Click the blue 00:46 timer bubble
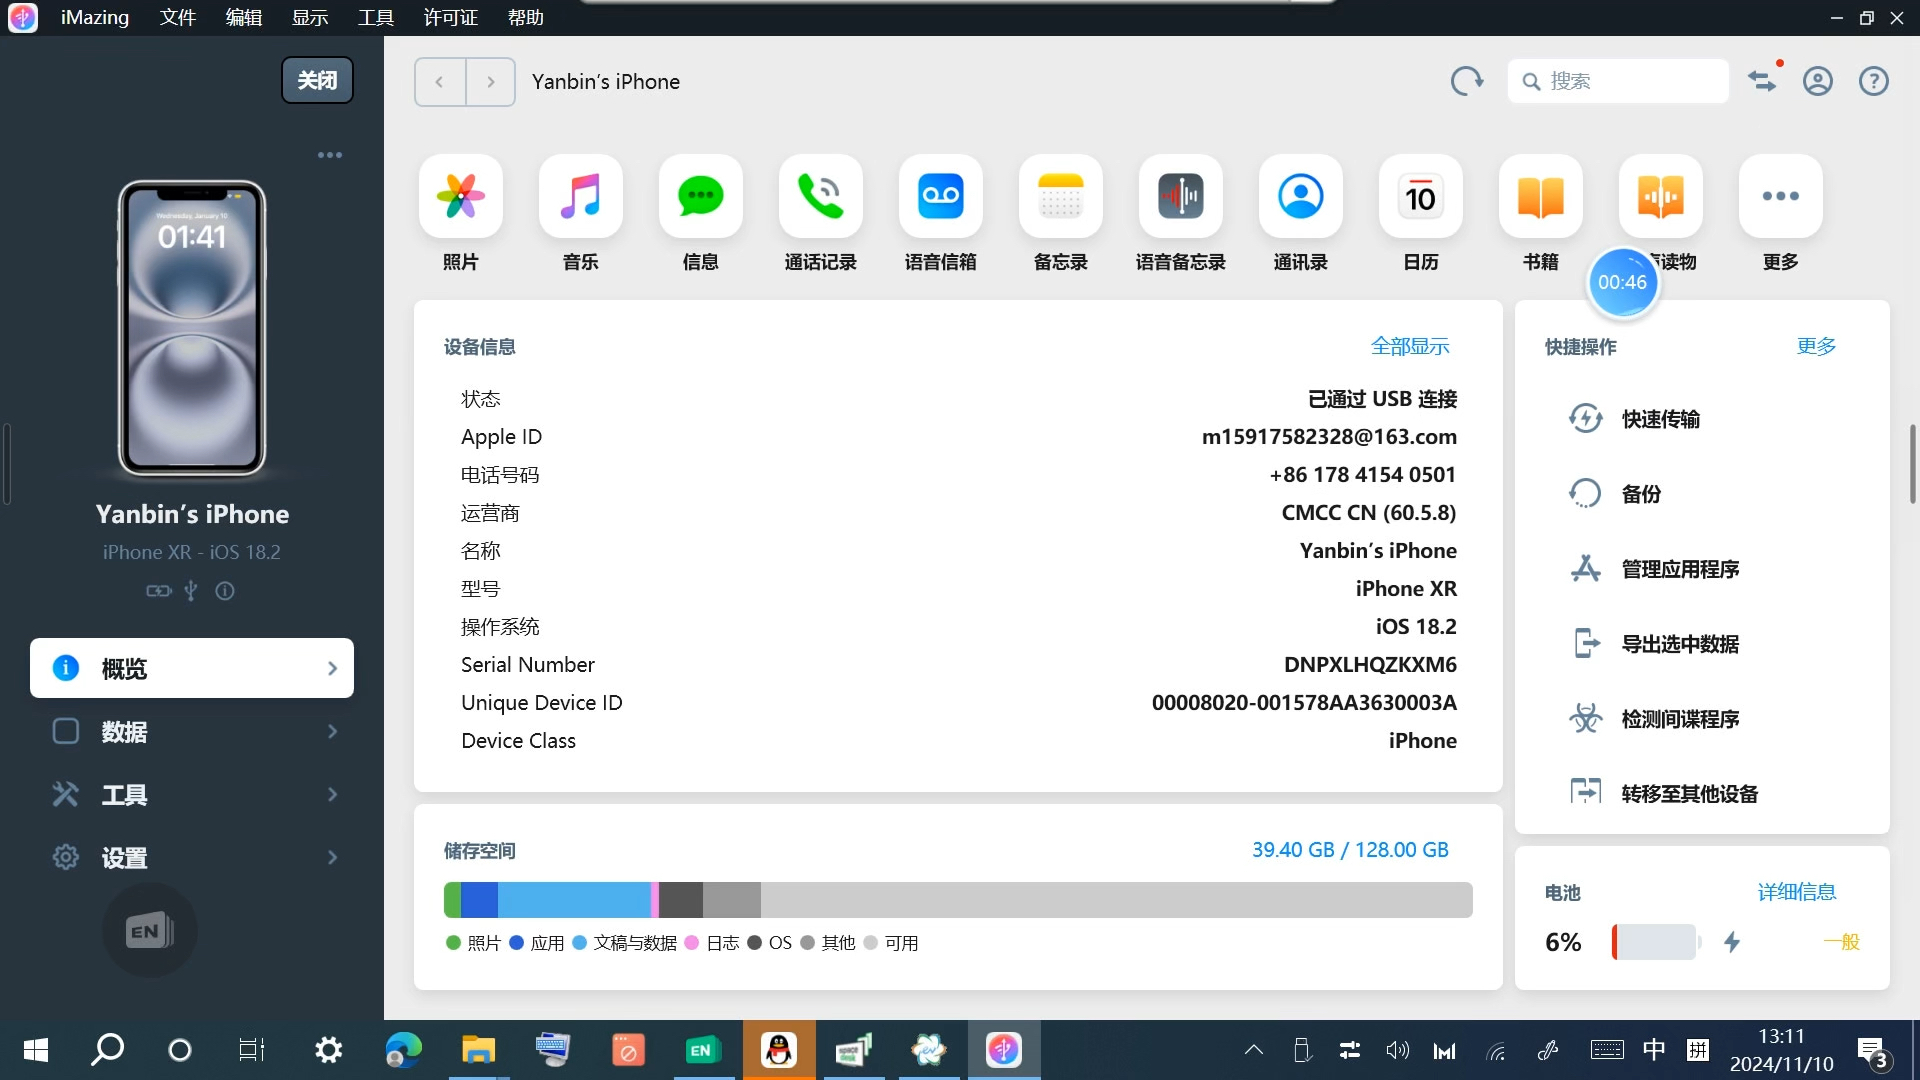The width and height of the screenshot is (1920, 1080). (1622, 282)
